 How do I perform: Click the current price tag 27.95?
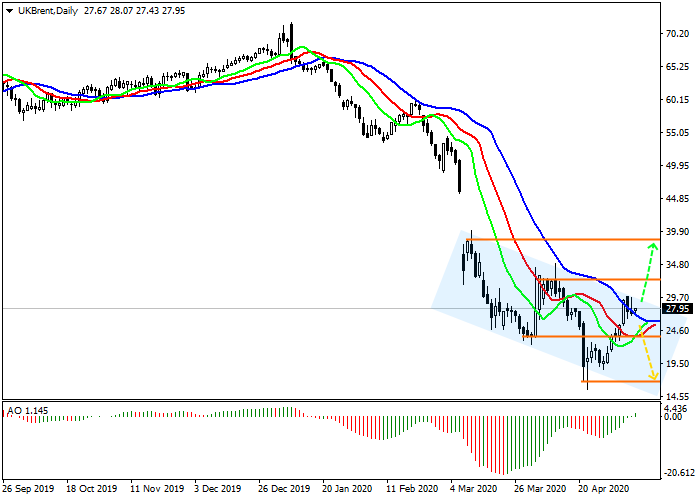click(678, 309)
